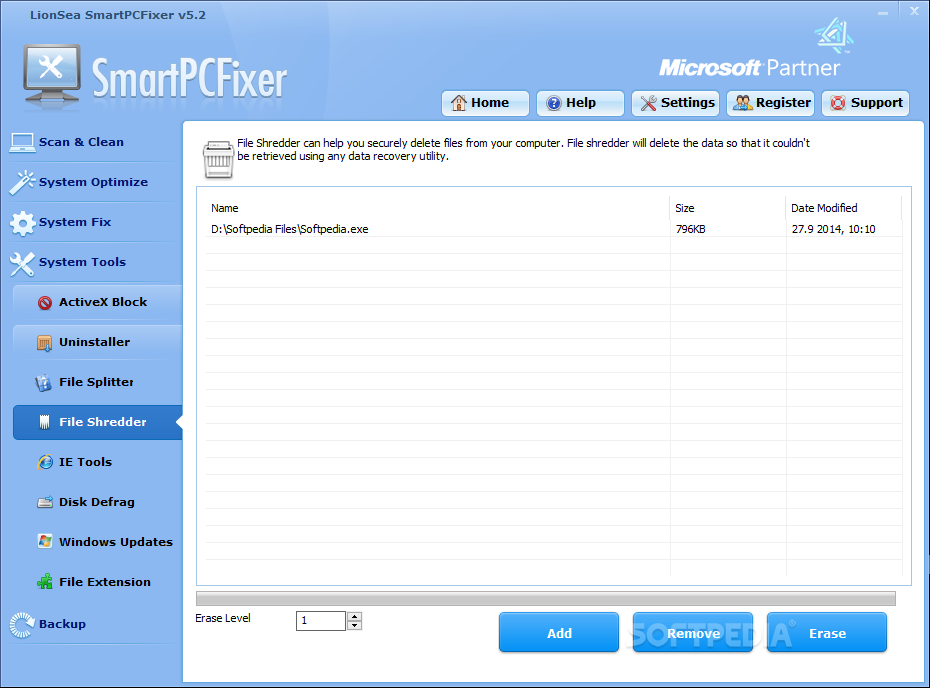This screenshot has width=930, height=688.
Task: Click the Disk Defrag drive icon
Action: pos(45,502)
